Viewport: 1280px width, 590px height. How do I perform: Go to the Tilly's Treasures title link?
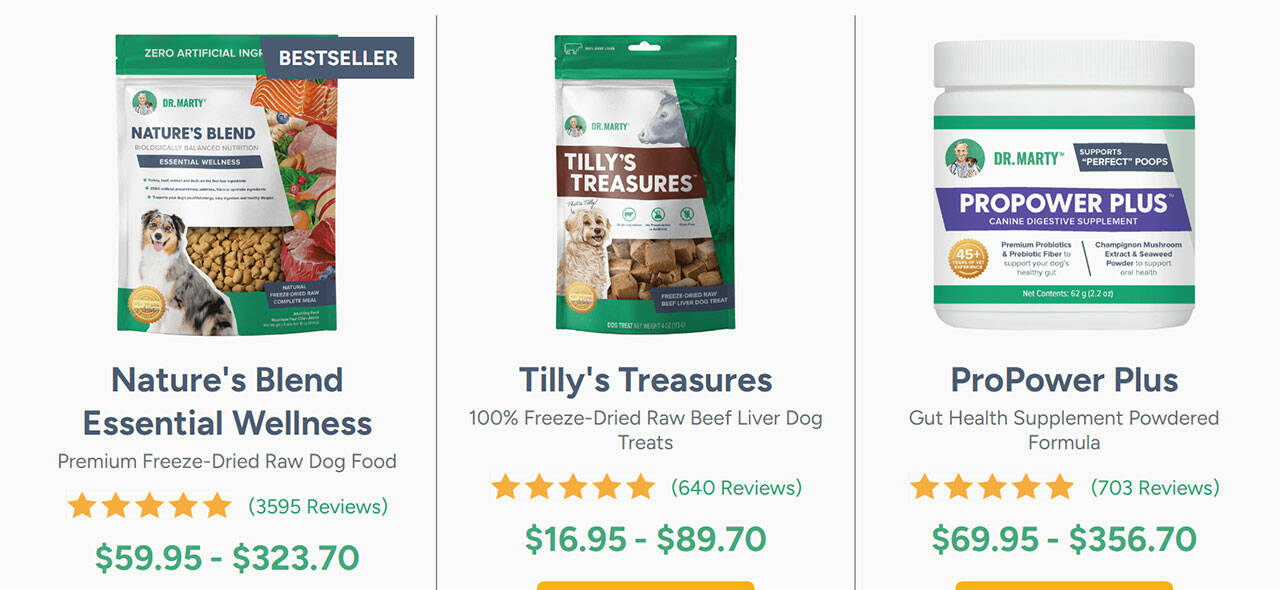point(645,380)
